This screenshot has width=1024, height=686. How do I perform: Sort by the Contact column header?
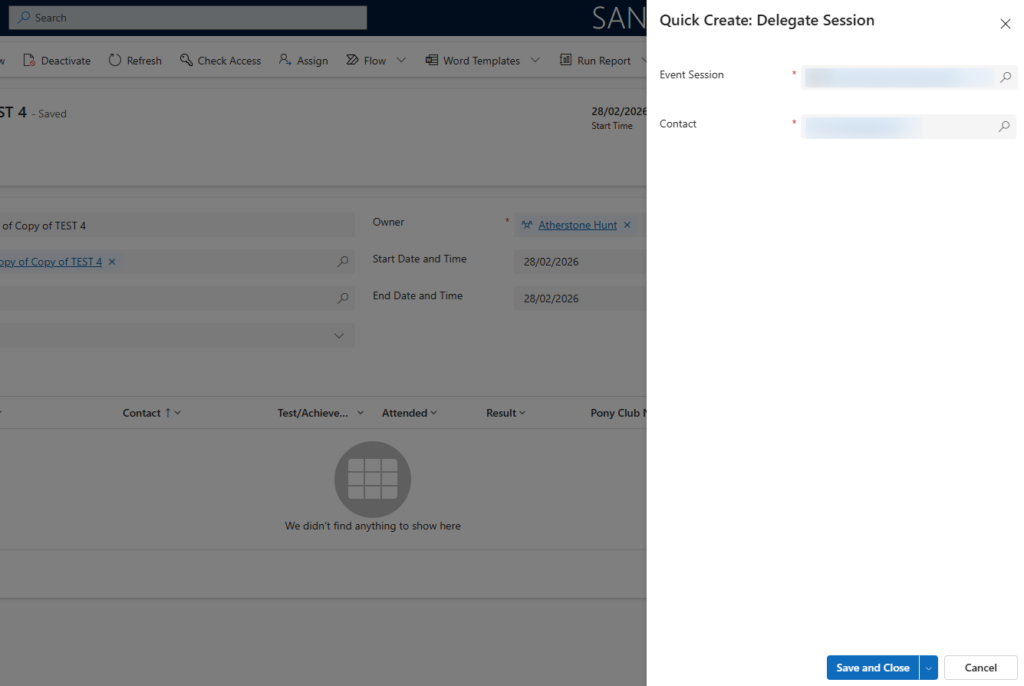141,413
